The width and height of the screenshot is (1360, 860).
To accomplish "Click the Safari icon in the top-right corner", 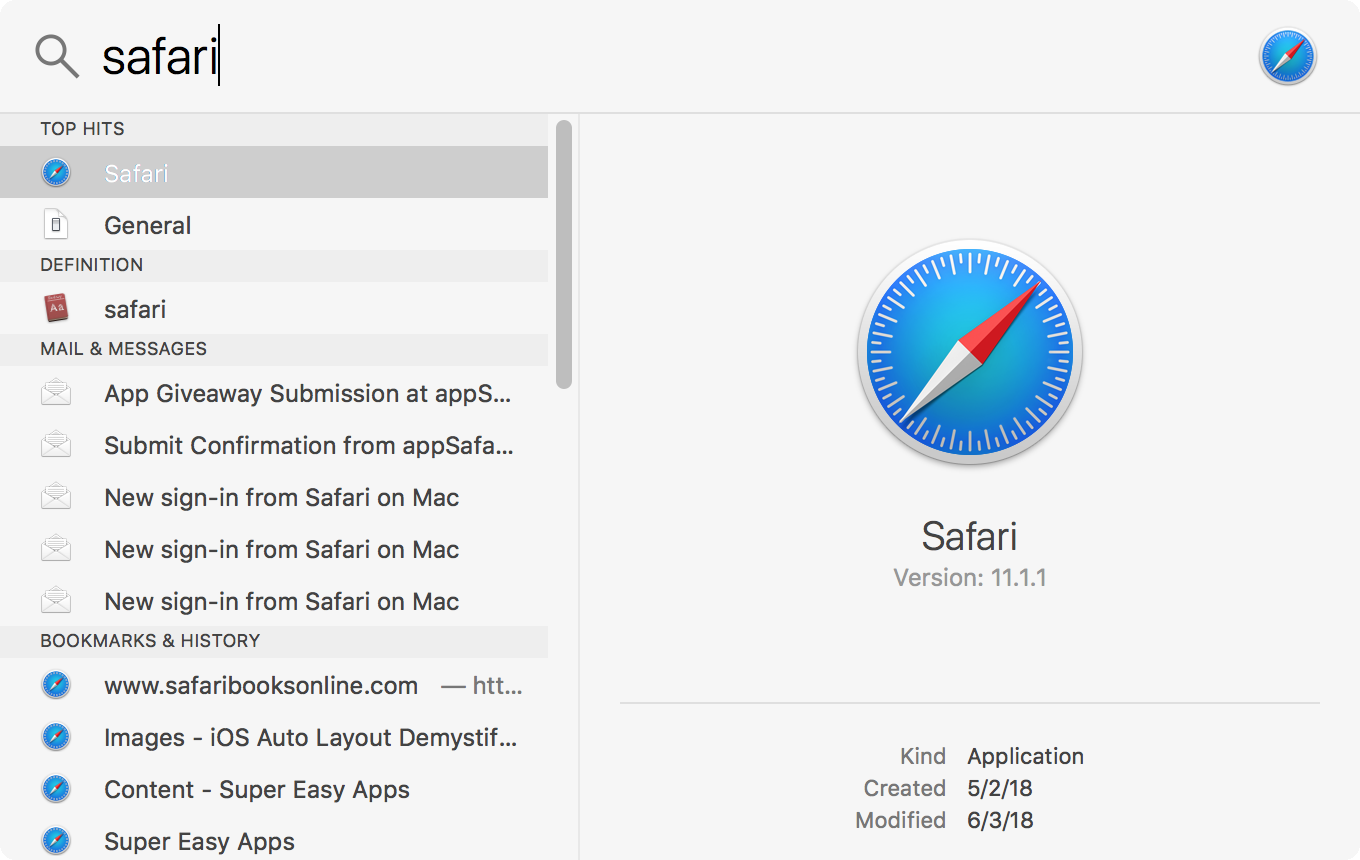I will point(1287,56).
